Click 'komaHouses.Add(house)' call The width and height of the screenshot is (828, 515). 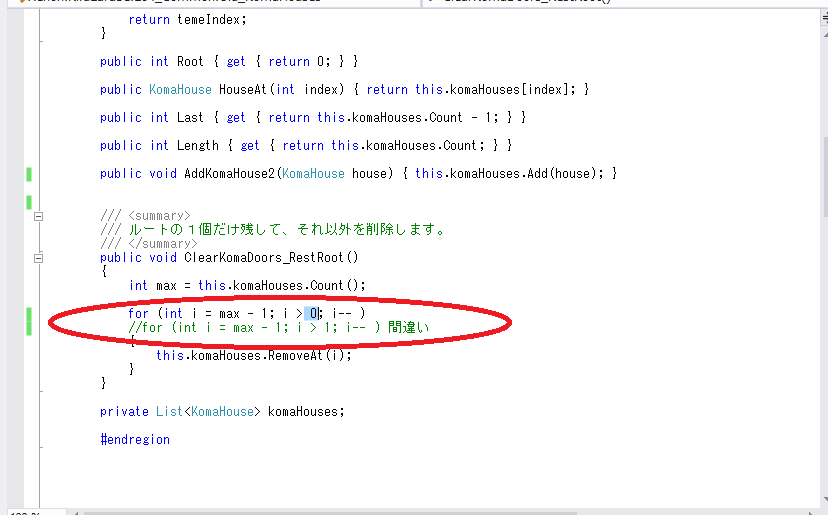pos(523,174)
